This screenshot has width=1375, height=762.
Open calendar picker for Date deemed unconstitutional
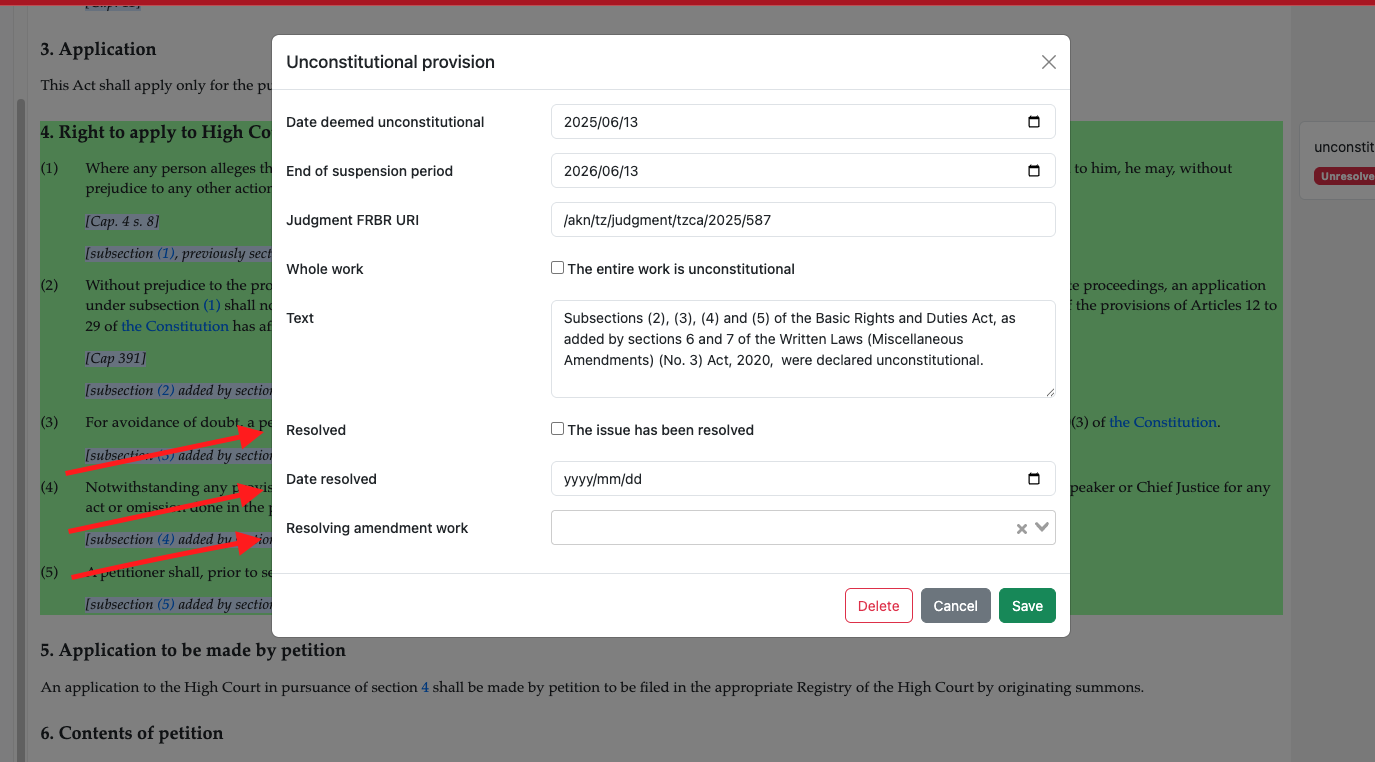[x=1034, y=122]
